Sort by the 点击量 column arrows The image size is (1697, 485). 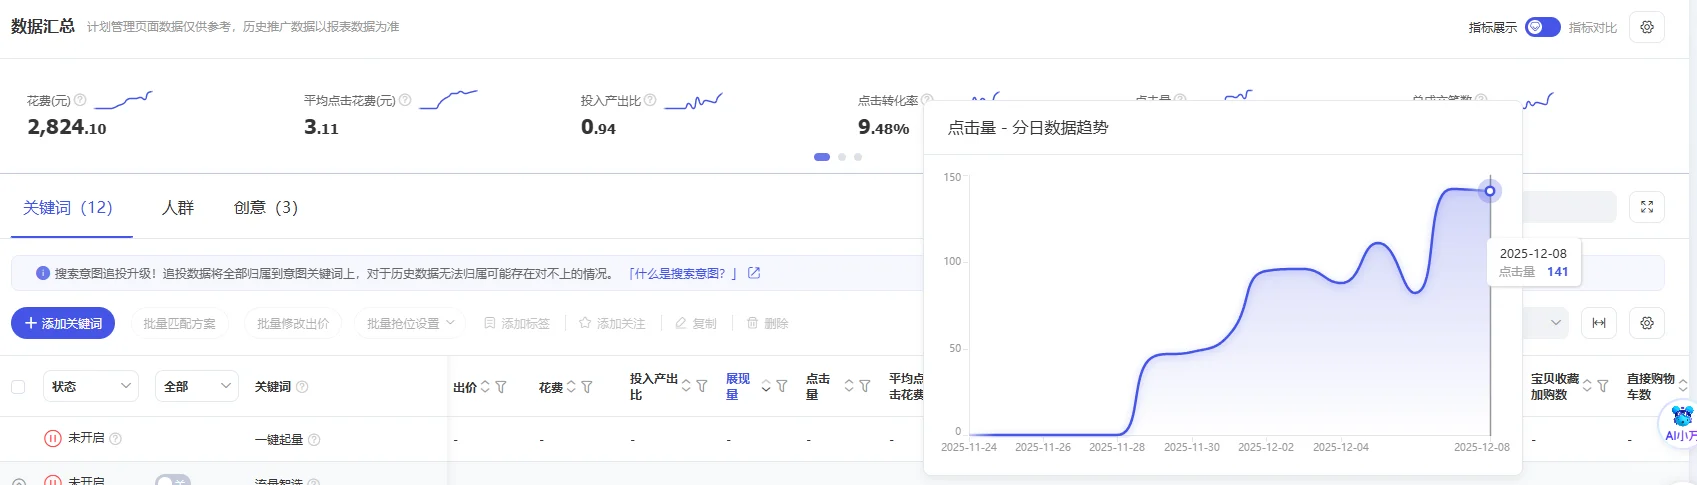849,386
